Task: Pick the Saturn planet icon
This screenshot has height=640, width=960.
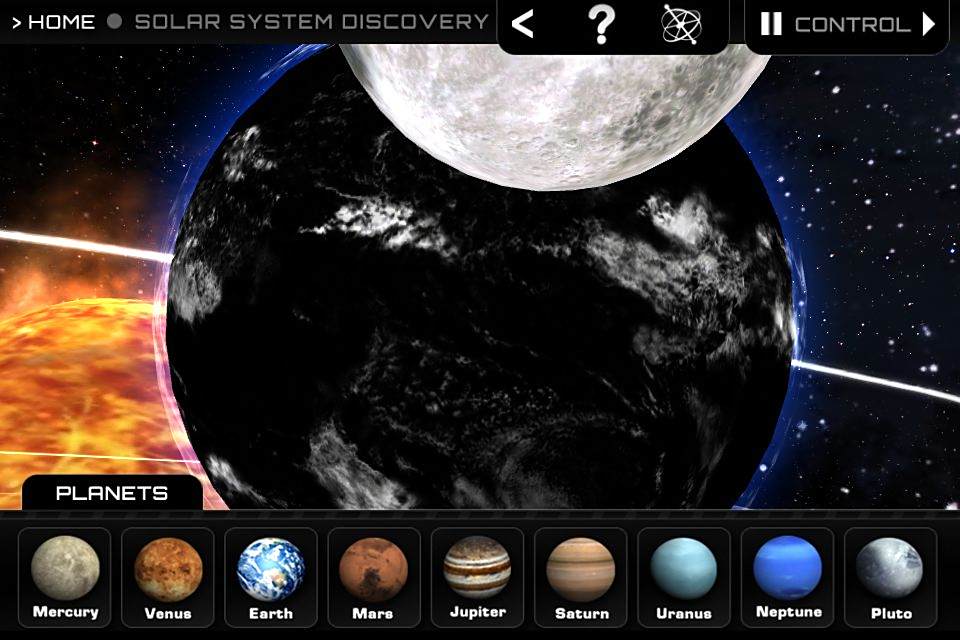Action: point(580,578)
